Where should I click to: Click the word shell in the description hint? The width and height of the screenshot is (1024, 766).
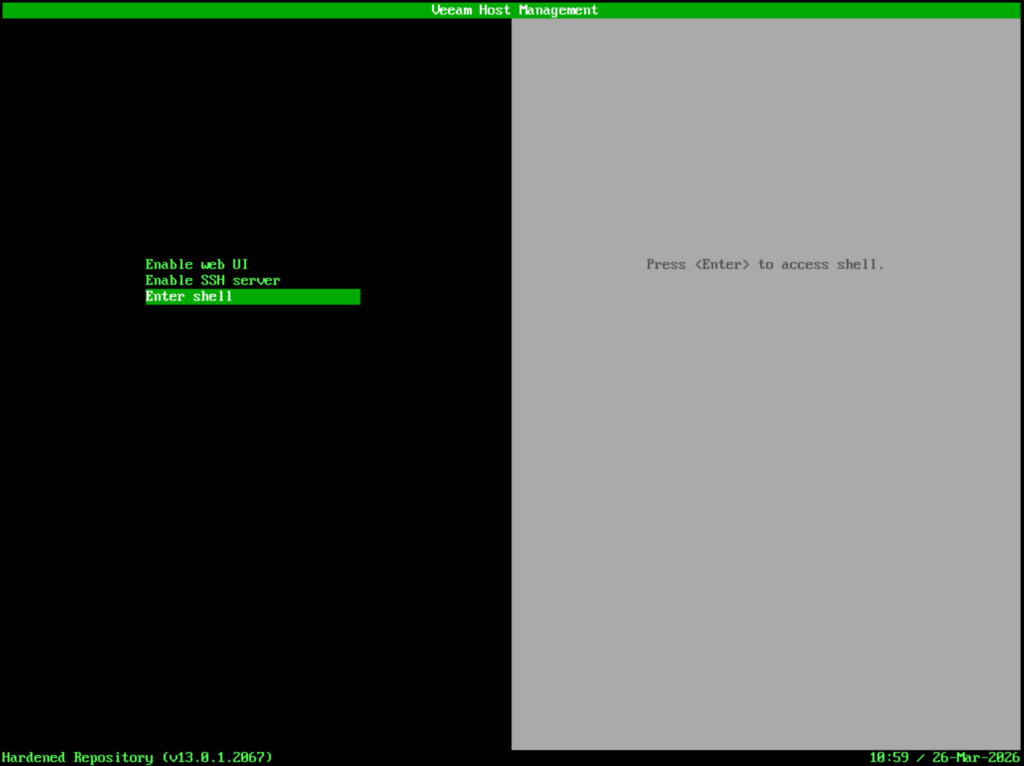tap(859, 264)
